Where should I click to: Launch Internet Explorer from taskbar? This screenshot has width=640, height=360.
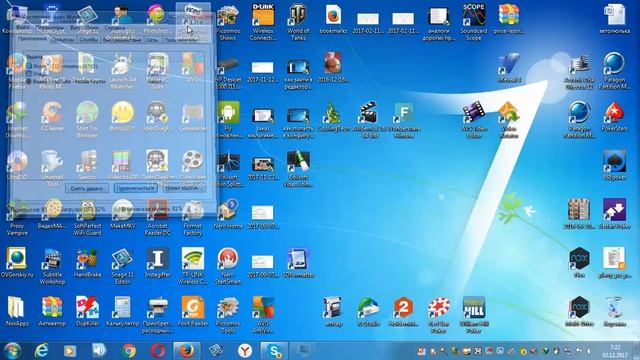(41, 351)
